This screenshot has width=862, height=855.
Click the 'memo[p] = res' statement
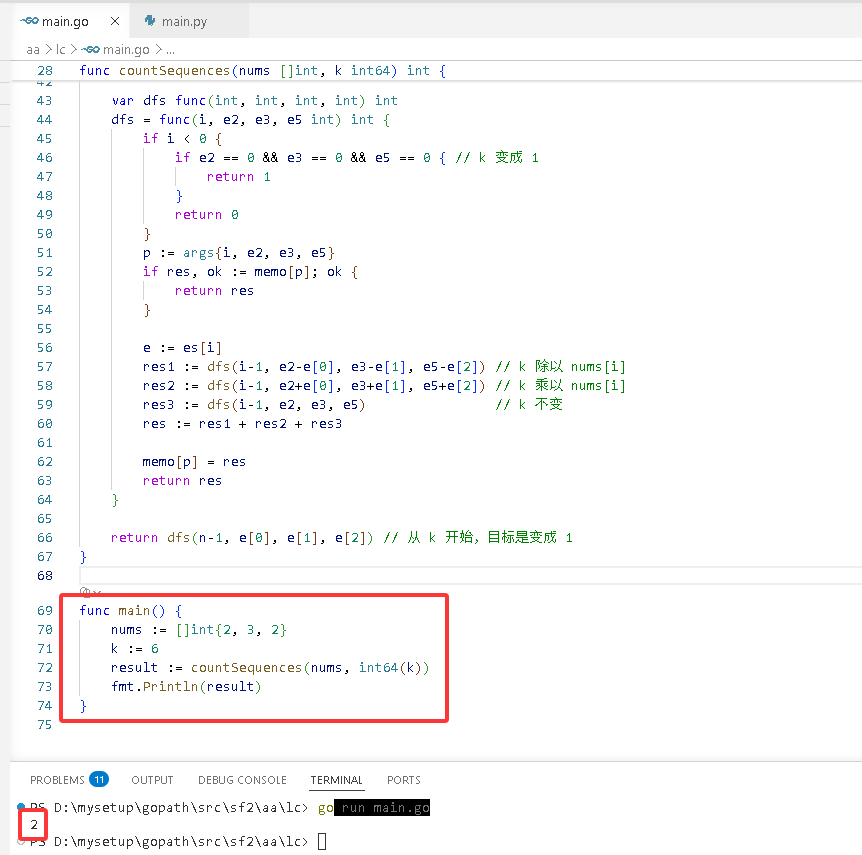[x=194, y=462]
